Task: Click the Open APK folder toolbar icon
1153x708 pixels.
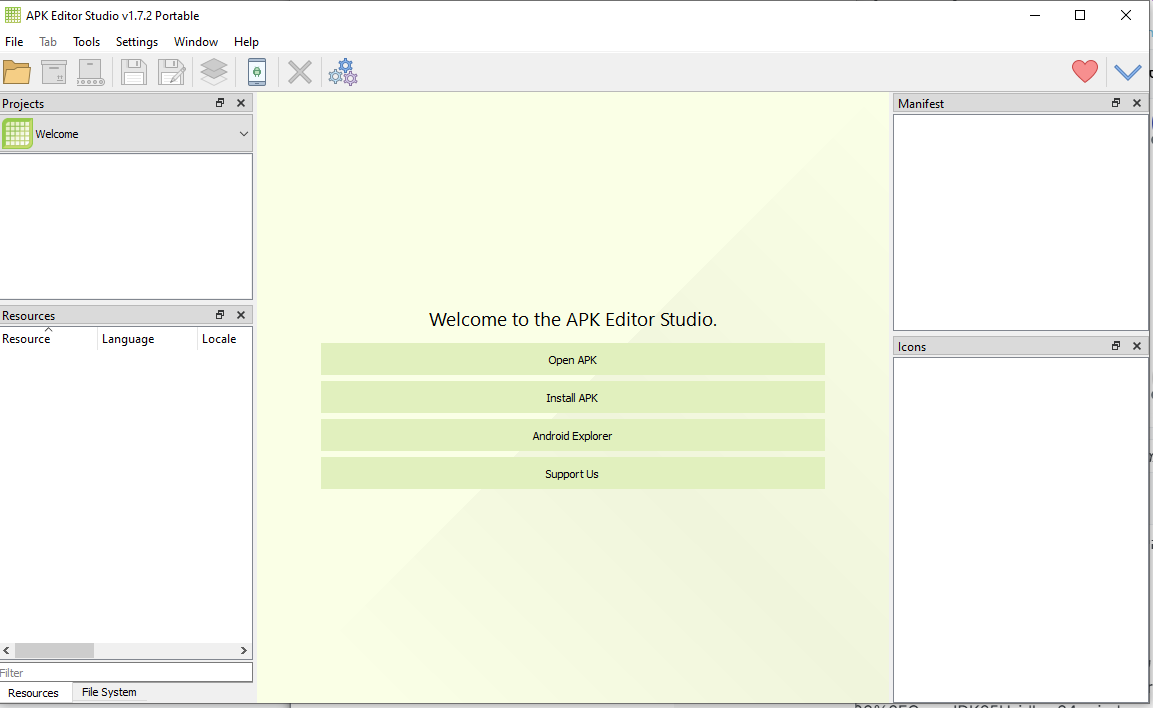Action: (x=17, y=72)
